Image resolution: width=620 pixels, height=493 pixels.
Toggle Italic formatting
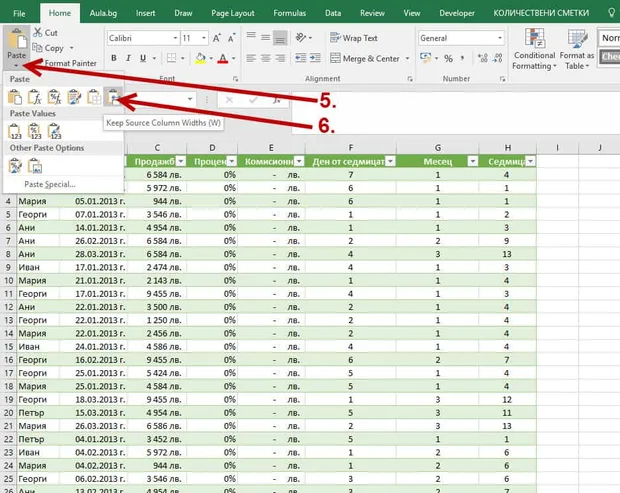point(128,59)
